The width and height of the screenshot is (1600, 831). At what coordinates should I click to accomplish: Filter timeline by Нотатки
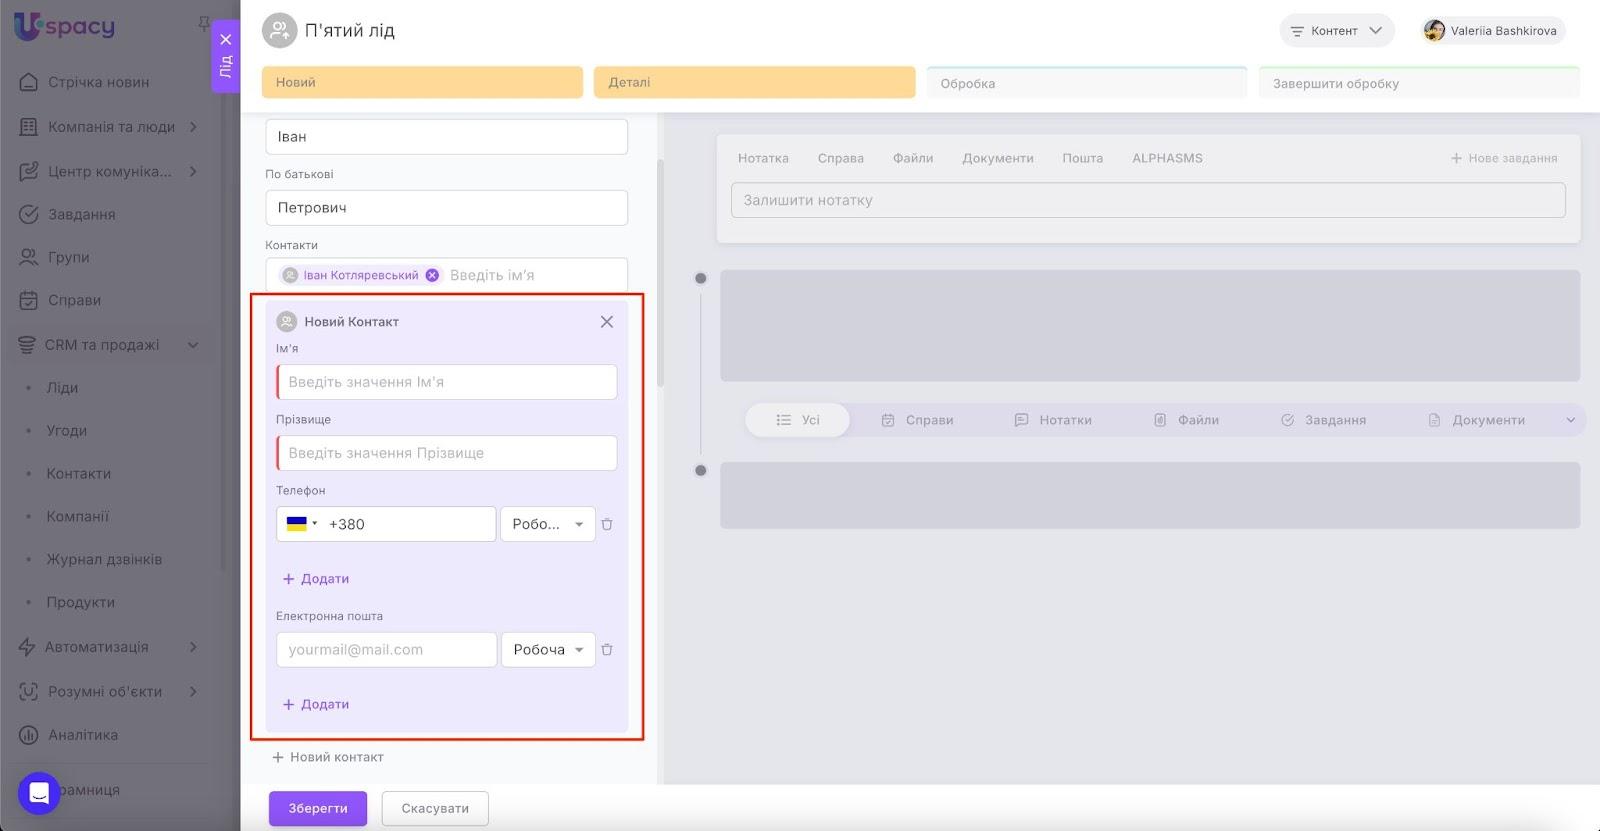1053,420
